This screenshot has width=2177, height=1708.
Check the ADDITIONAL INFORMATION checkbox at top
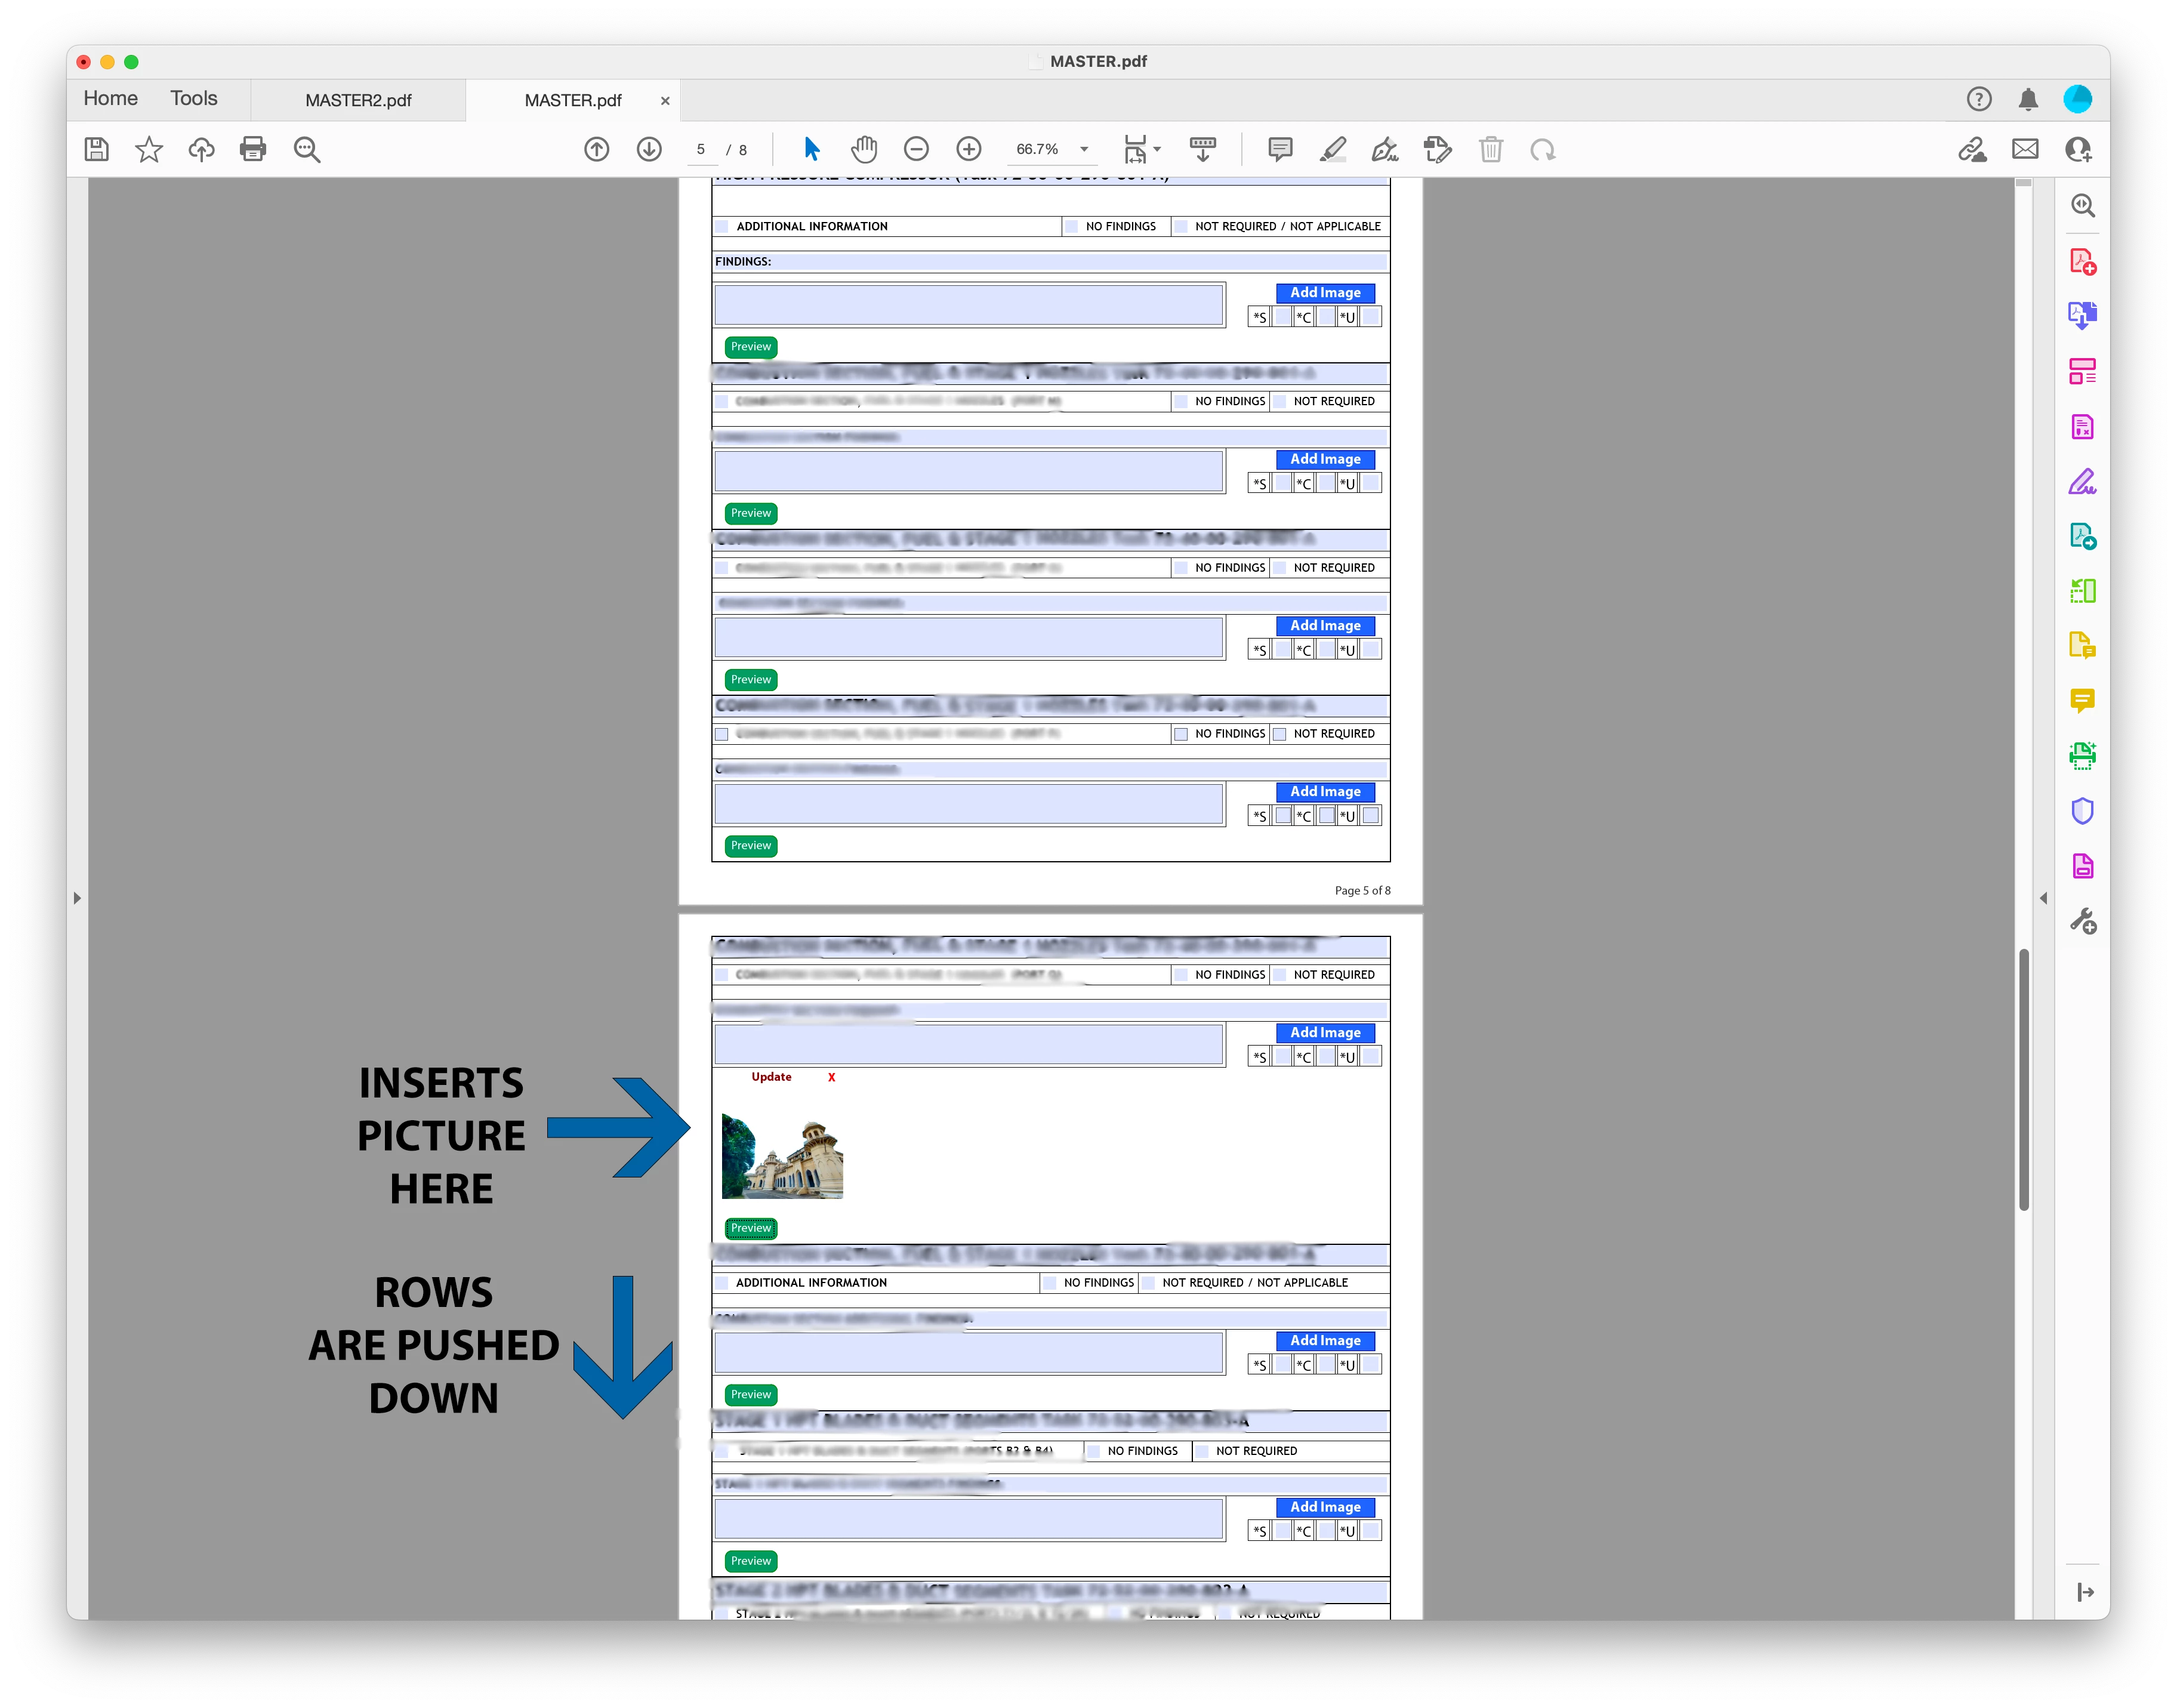(x=723, y=227)
